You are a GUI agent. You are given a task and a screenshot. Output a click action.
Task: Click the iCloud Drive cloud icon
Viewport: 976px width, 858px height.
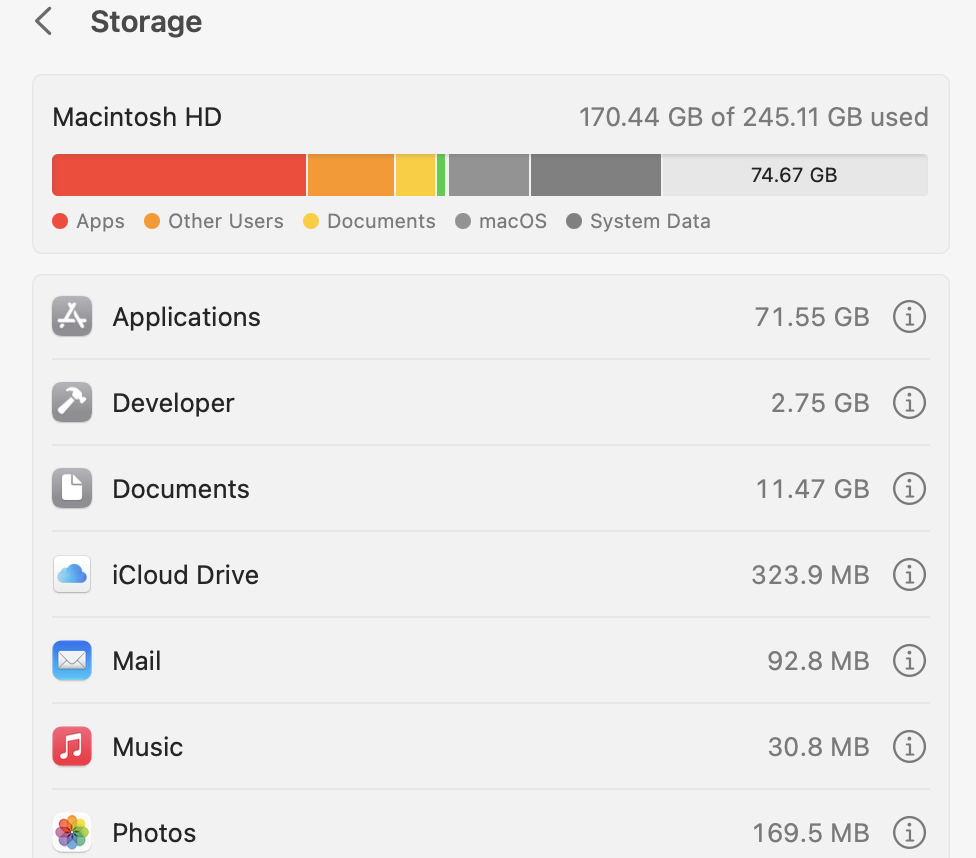point(72,574)
